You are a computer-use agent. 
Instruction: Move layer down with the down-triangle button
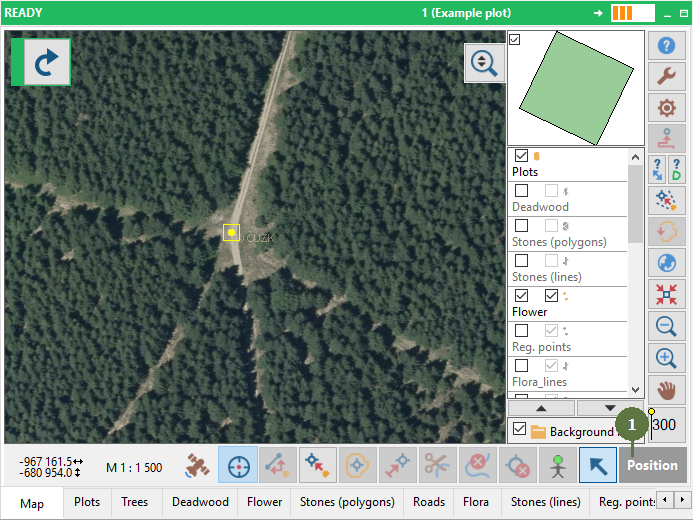coord(610,408)
